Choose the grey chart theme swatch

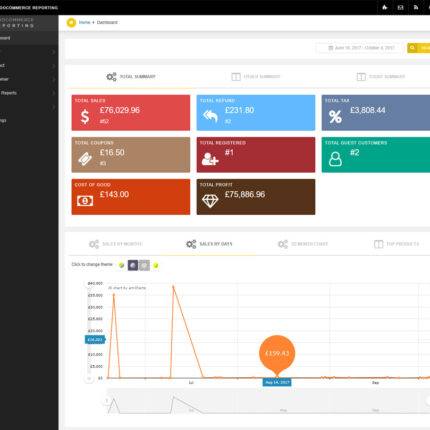pyautogui.click(x=144, y=265)
